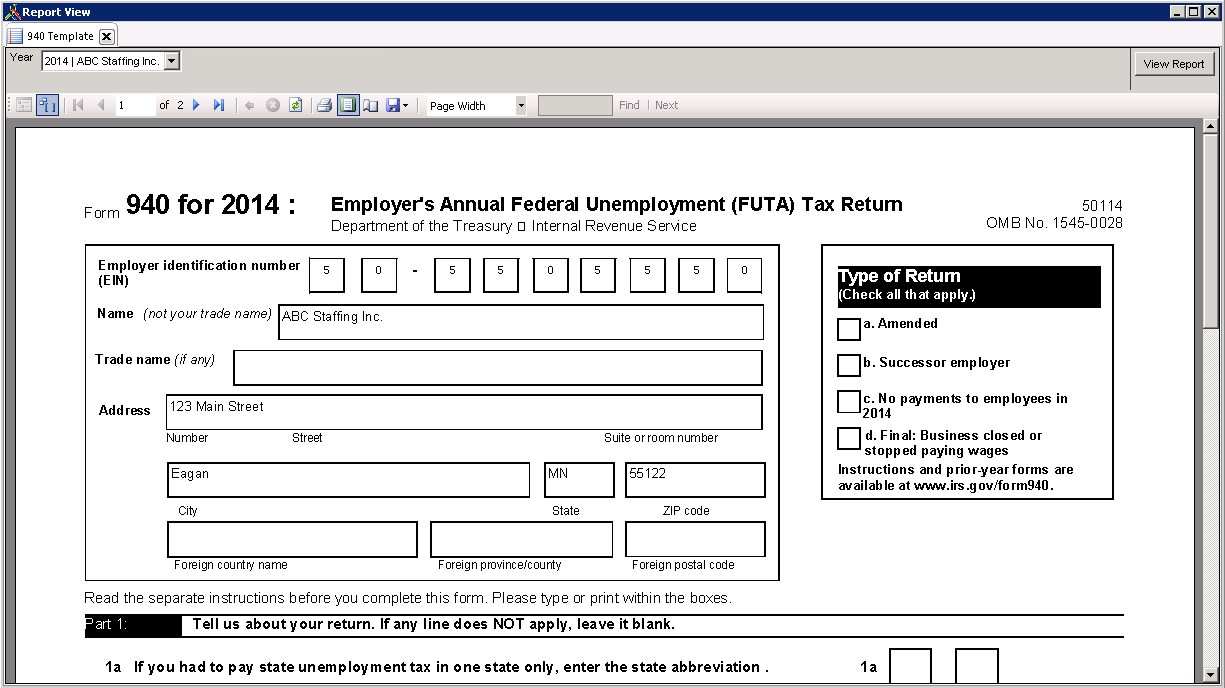Go to next page arrow
This screenshot has width=1225, height=688.
click(196, 105)
